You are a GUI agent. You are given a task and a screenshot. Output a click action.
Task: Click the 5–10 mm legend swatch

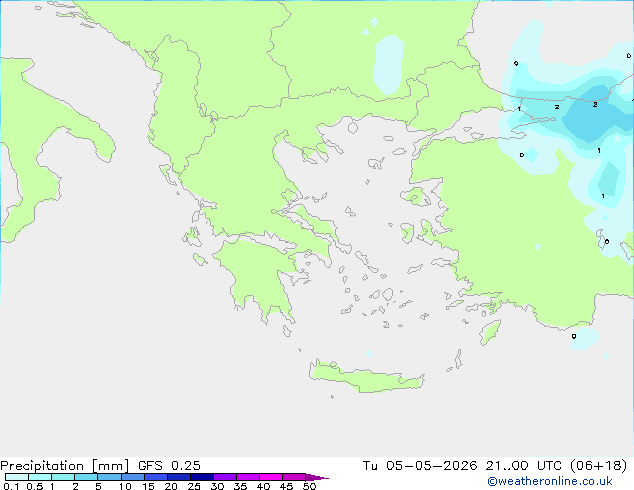(109, 477)
